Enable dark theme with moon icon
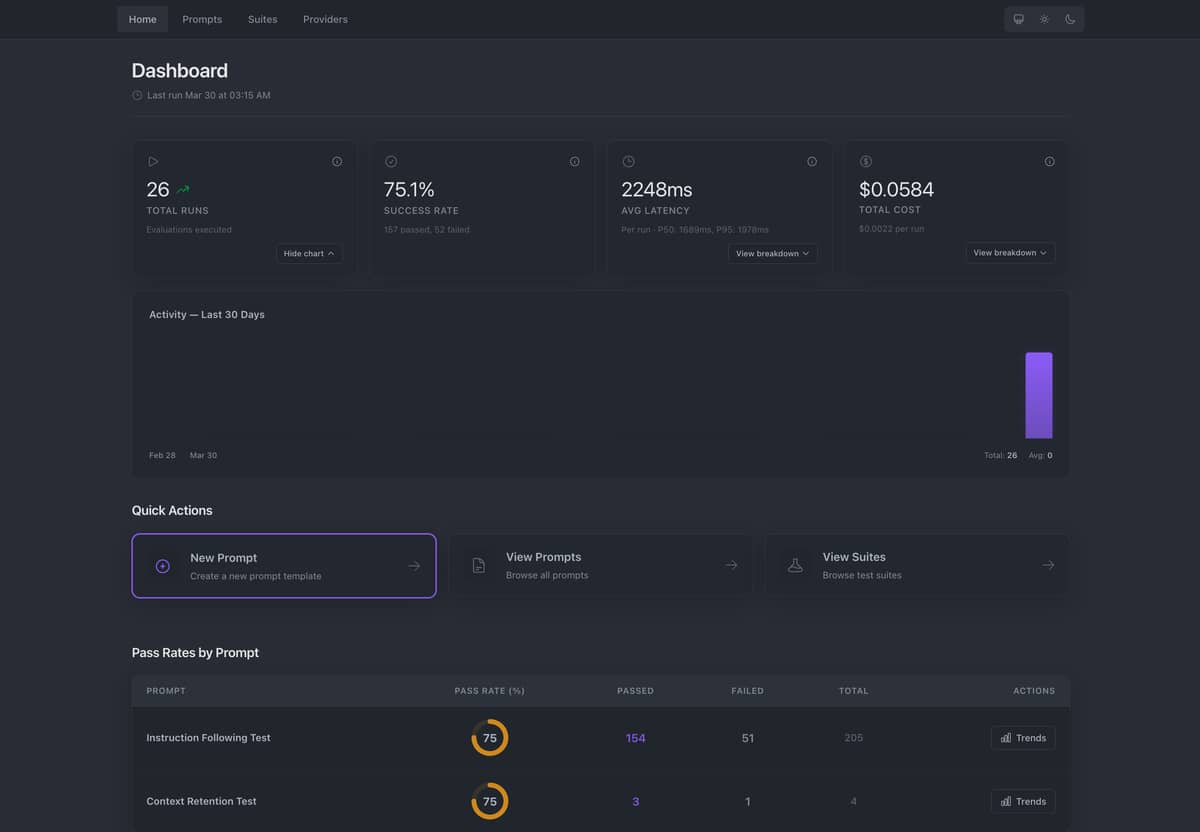This screenshot has width=1200, height=832. 1070,19
